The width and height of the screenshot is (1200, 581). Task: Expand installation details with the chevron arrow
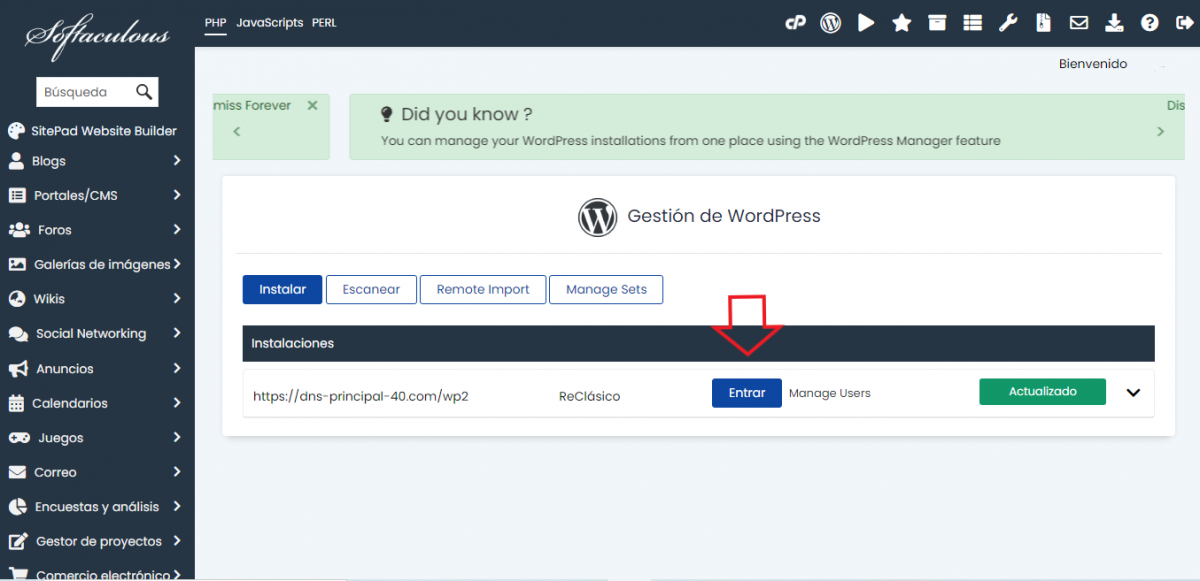1133,393
